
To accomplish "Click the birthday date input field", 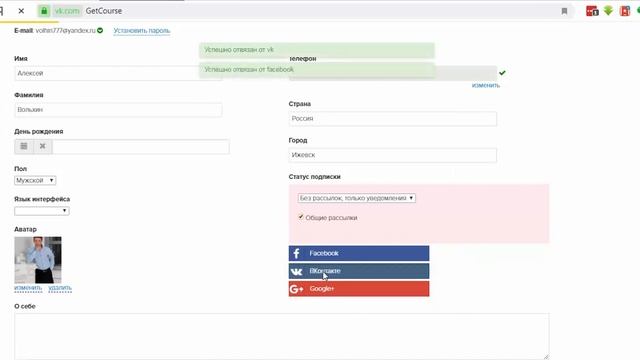I will pos(141,147).
